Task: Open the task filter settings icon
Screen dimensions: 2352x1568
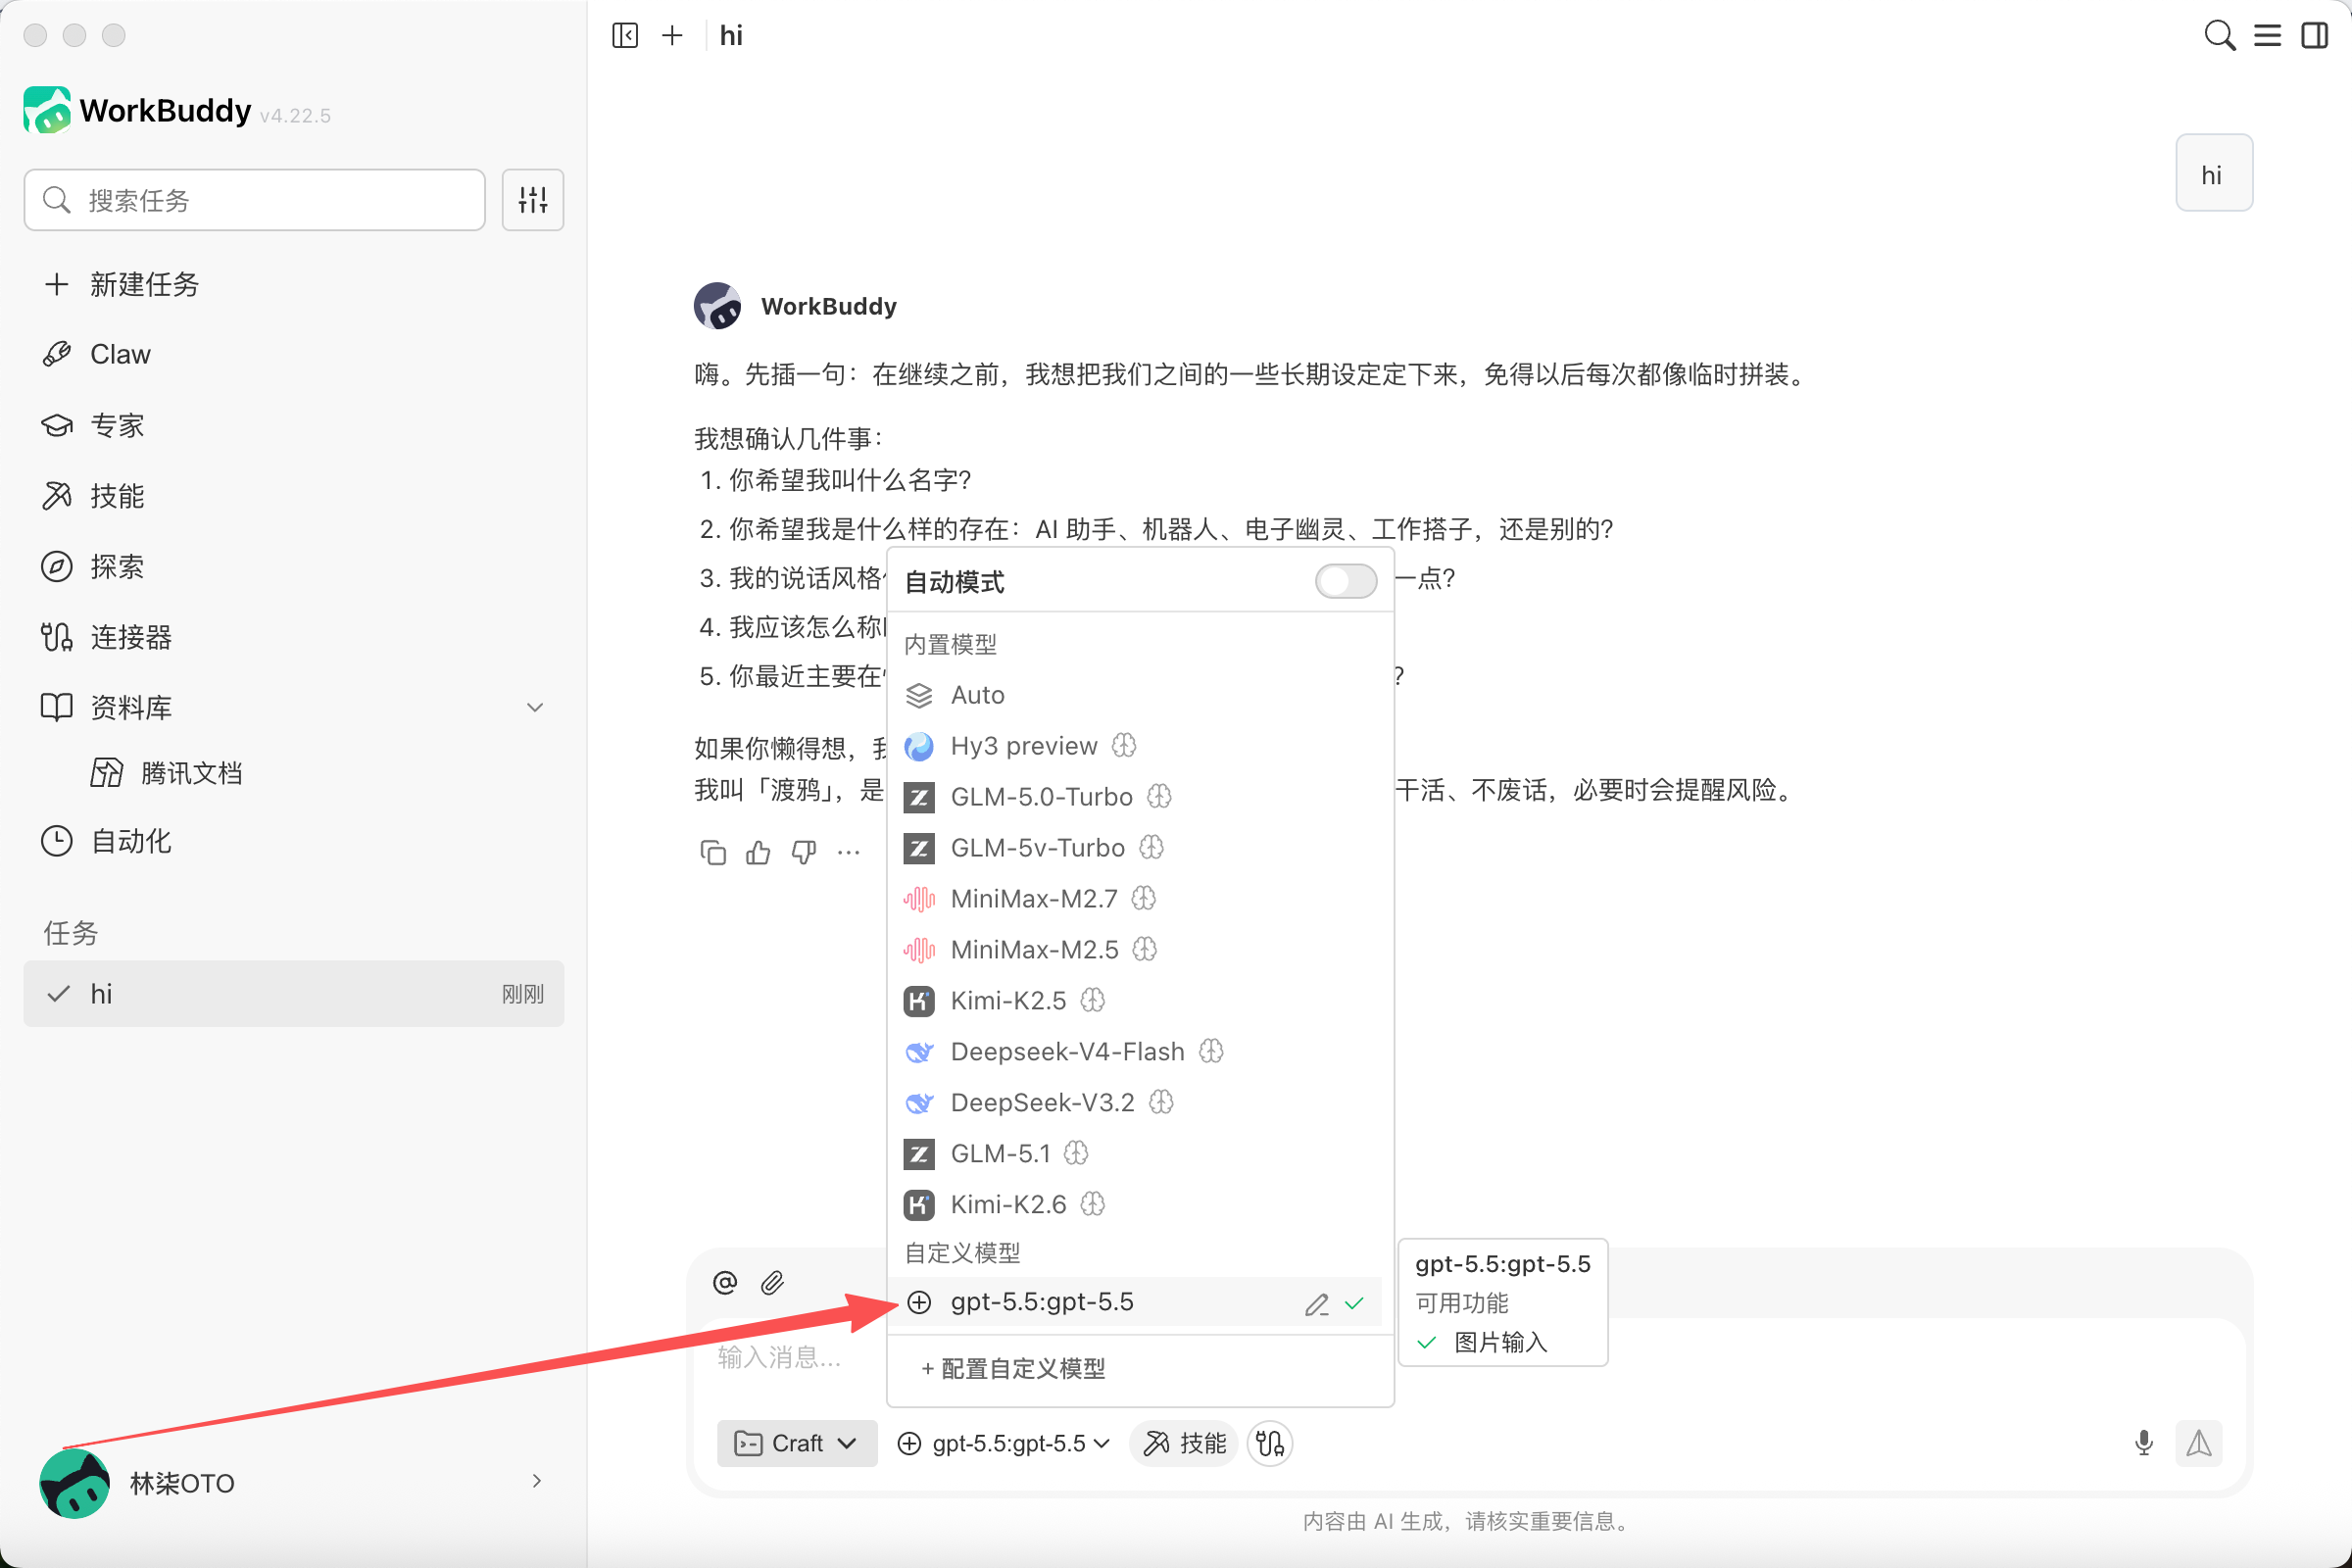Action: [x=533, y=200]
